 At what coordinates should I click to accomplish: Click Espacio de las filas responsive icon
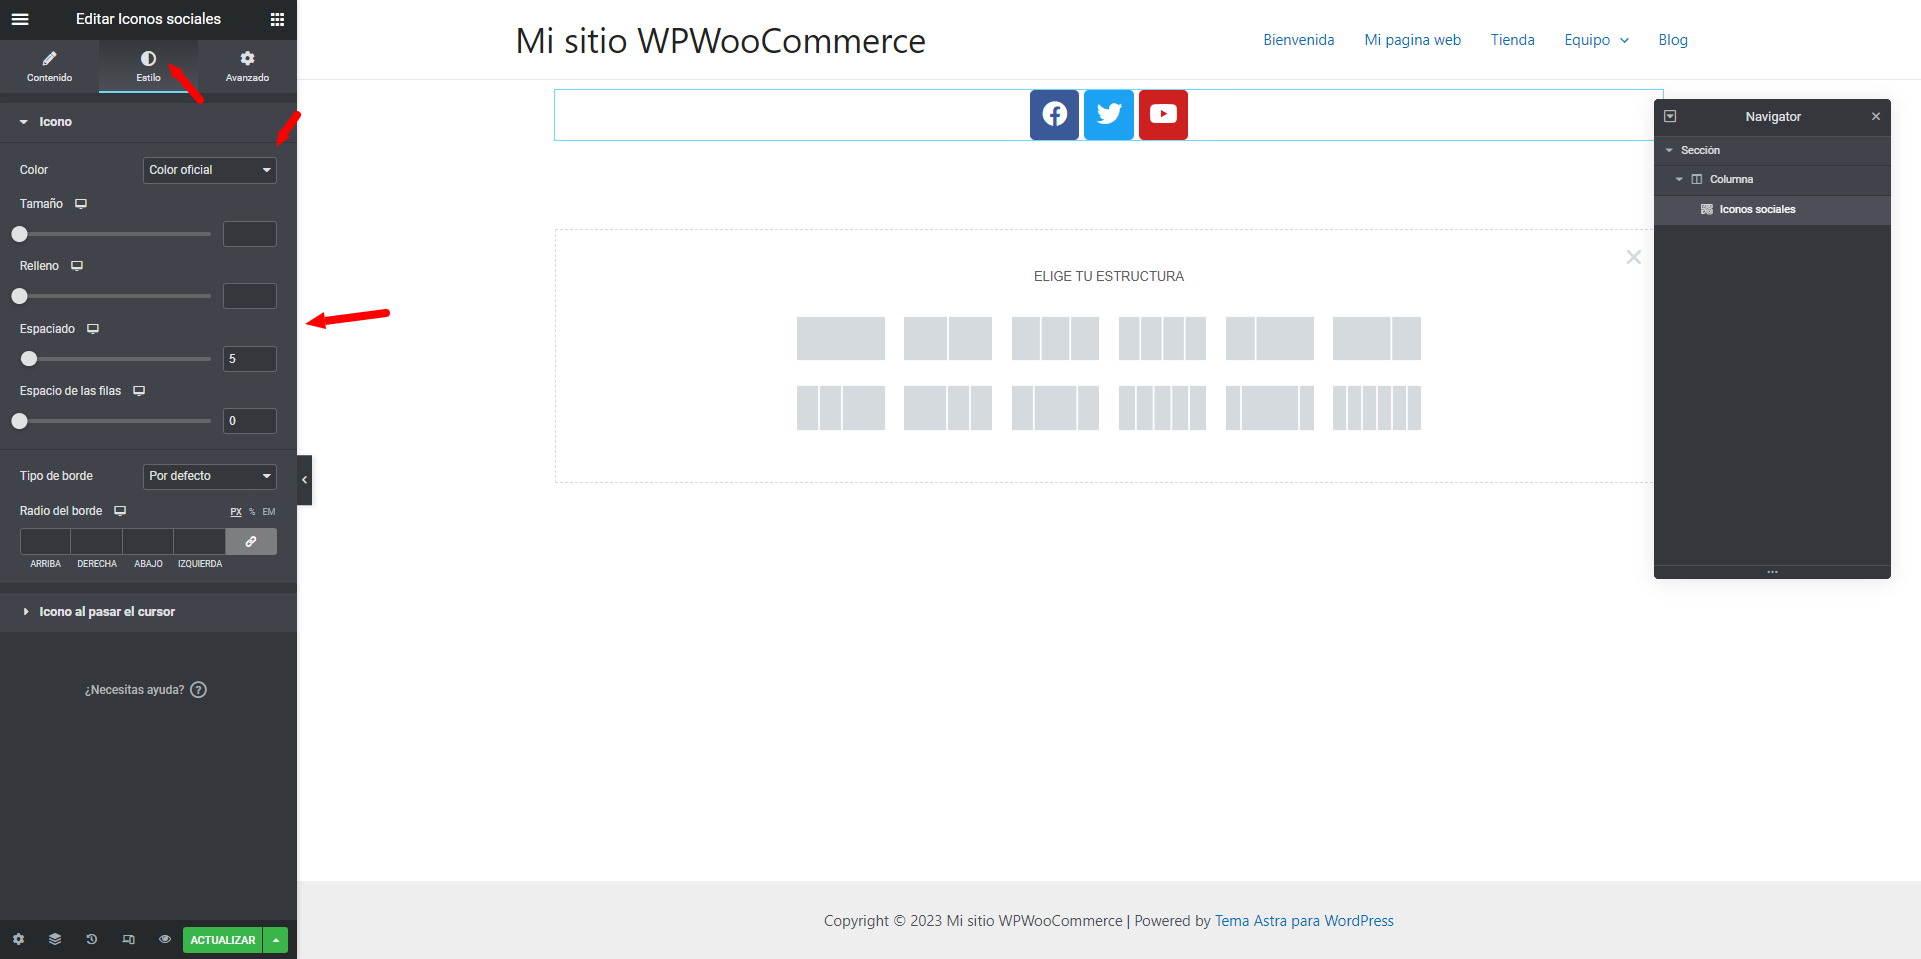click(139, 391)
